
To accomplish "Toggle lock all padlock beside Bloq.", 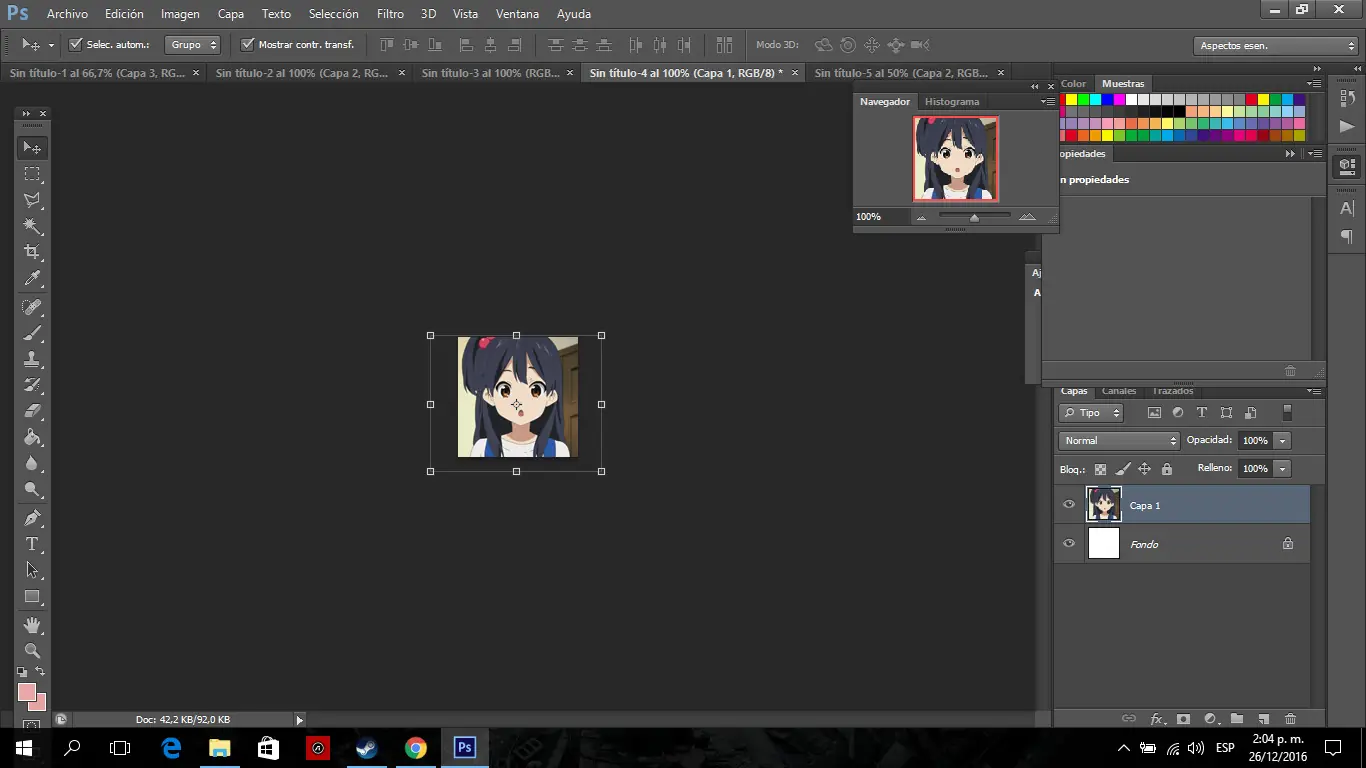I will click(1167, 469).
